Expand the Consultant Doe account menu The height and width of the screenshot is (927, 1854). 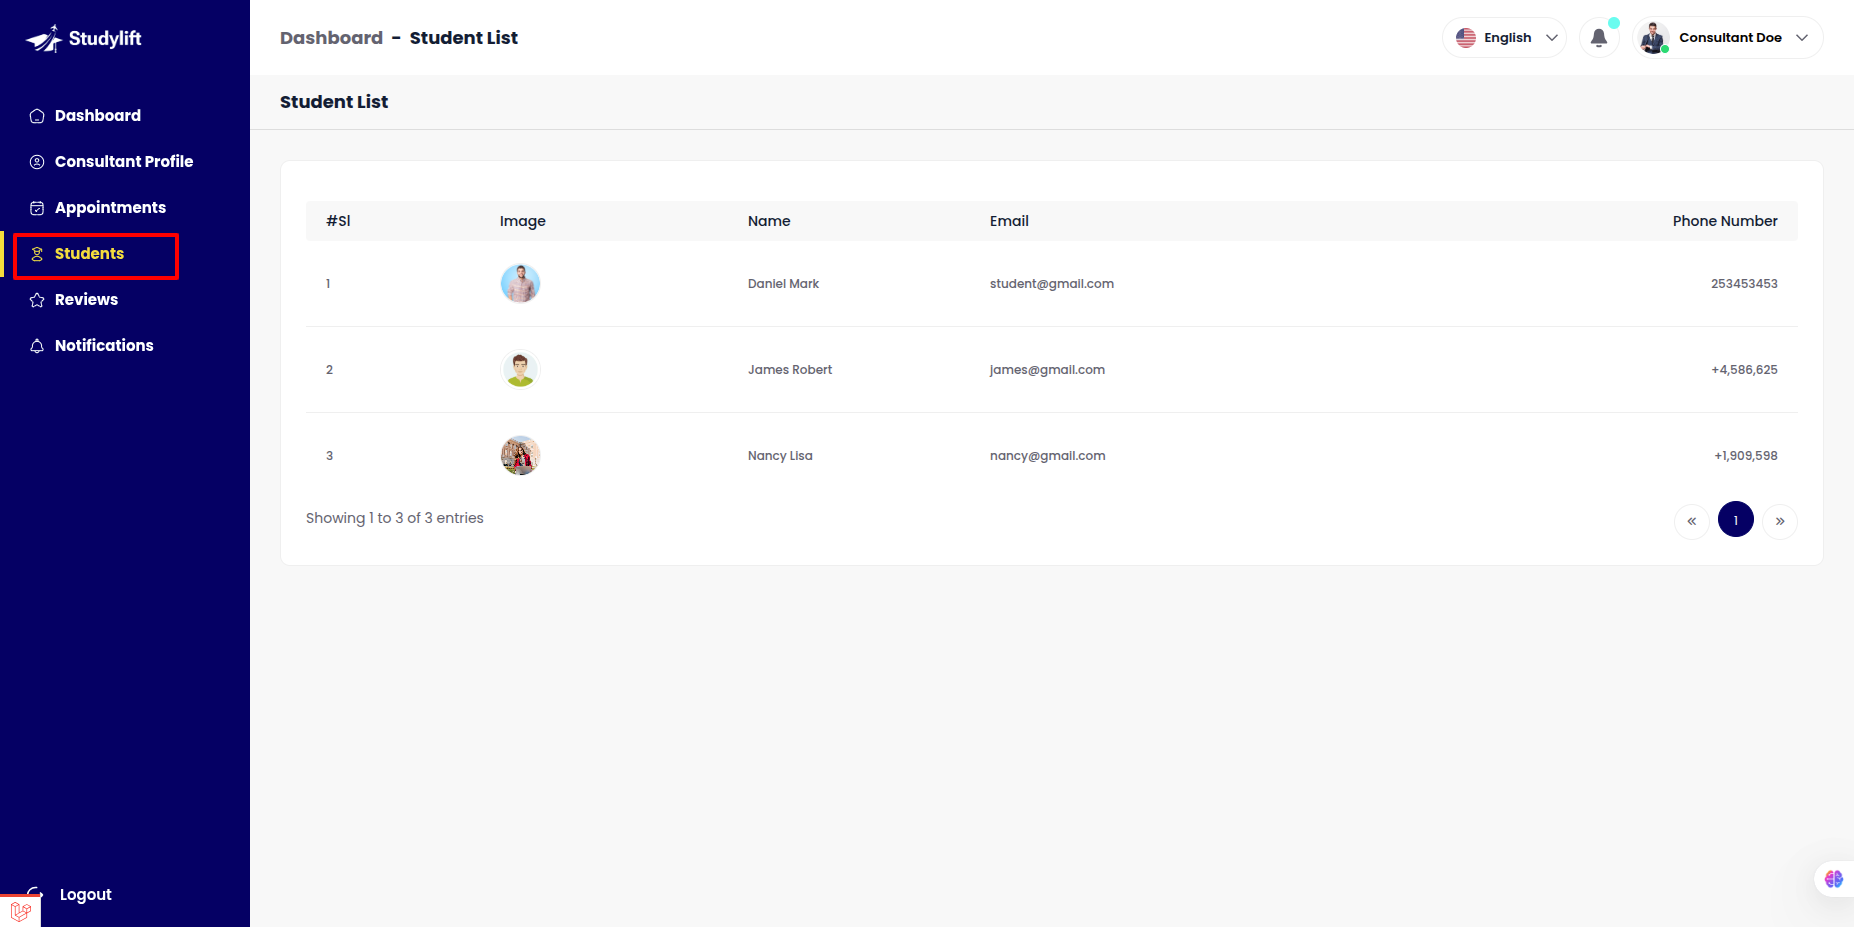pyautogui.click(x=1728, y=38)
